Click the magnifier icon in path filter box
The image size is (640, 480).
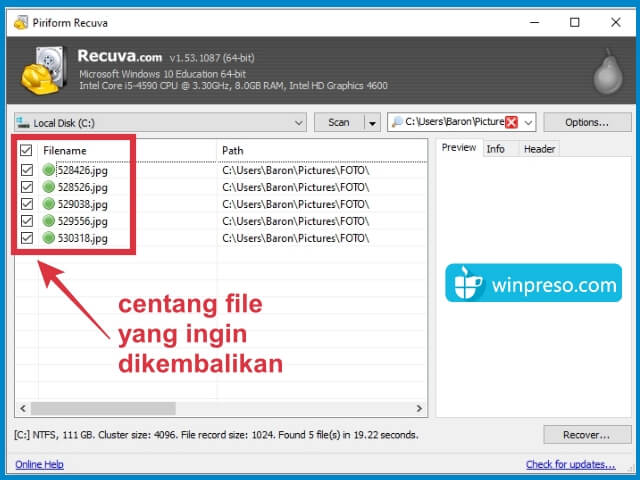[x=397, y=122]
